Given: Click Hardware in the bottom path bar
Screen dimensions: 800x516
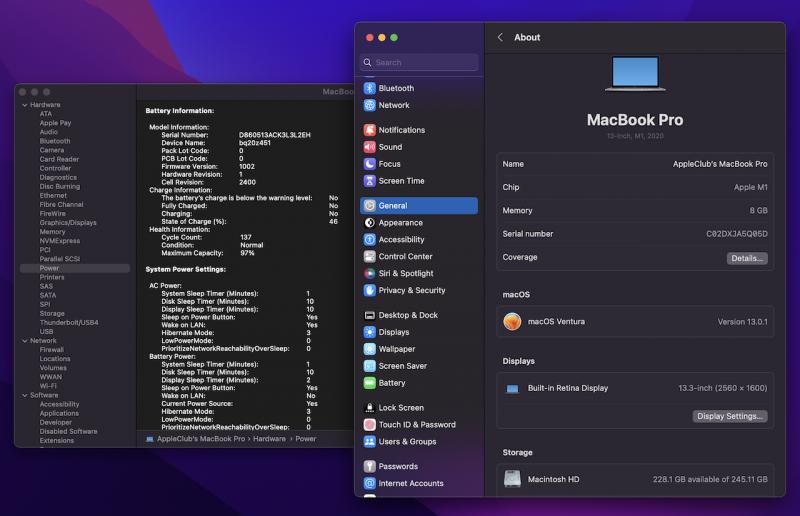Looking at the screenshot, I should (269, 439).
